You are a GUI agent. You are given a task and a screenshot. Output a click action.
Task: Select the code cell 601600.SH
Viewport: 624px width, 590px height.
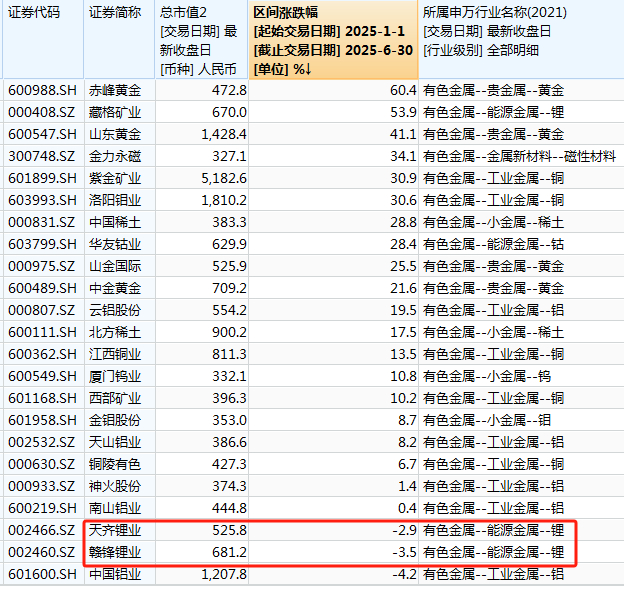(x=42, y=574)
